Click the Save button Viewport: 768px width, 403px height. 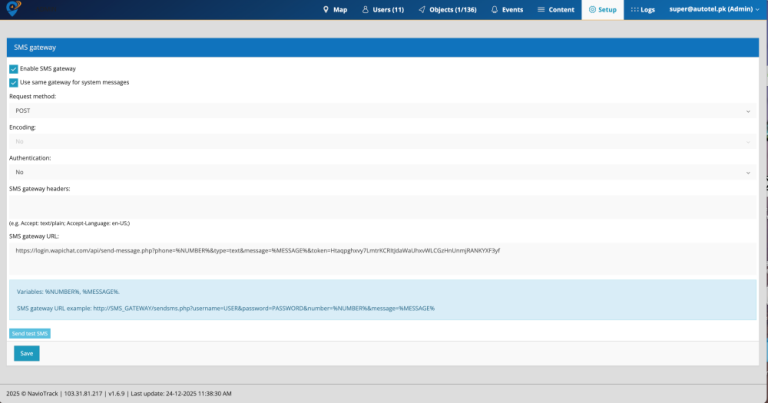[26, 353]
